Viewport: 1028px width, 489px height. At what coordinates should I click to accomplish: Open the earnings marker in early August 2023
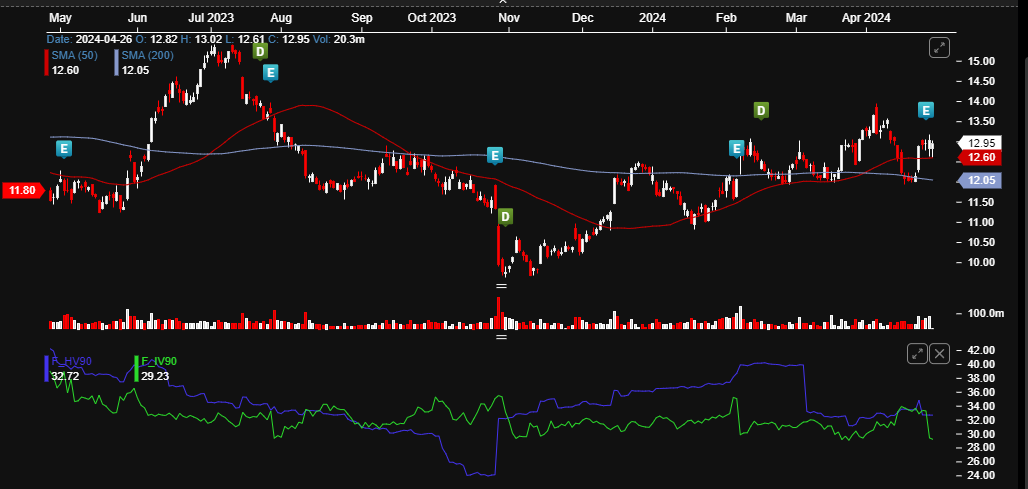pyautogui.click(x=270, y=73)
